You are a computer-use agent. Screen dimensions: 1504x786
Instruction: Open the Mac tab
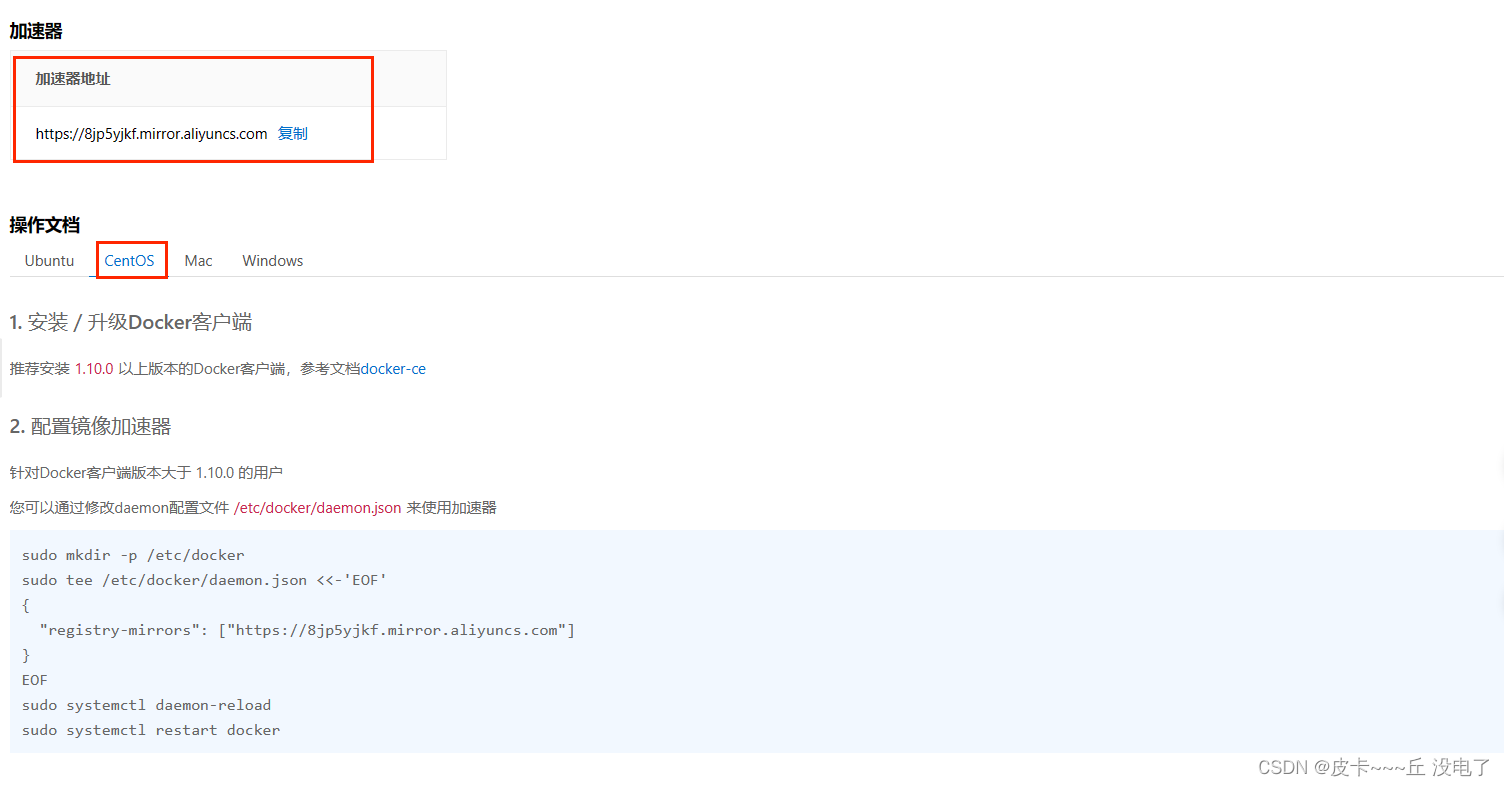pyautogui.click(x=198, y=260)
